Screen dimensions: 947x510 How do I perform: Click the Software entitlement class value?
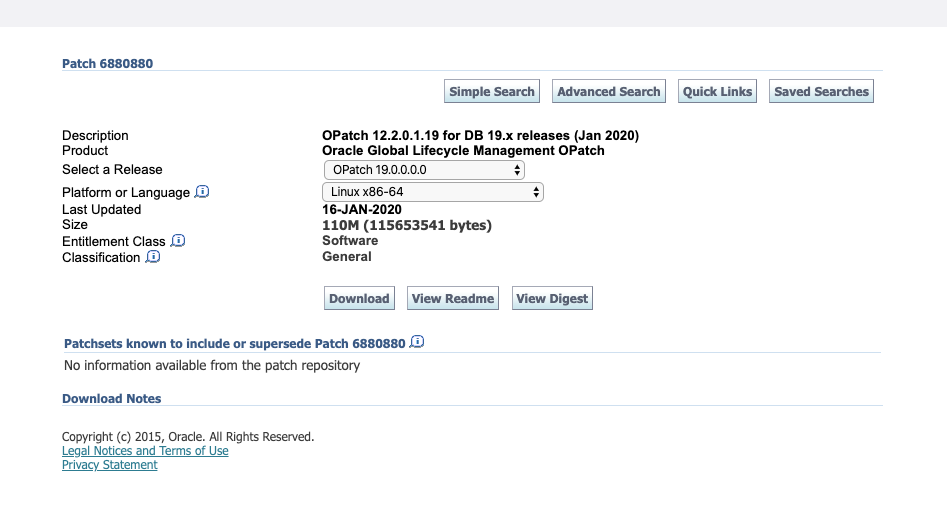click(350, 240)
